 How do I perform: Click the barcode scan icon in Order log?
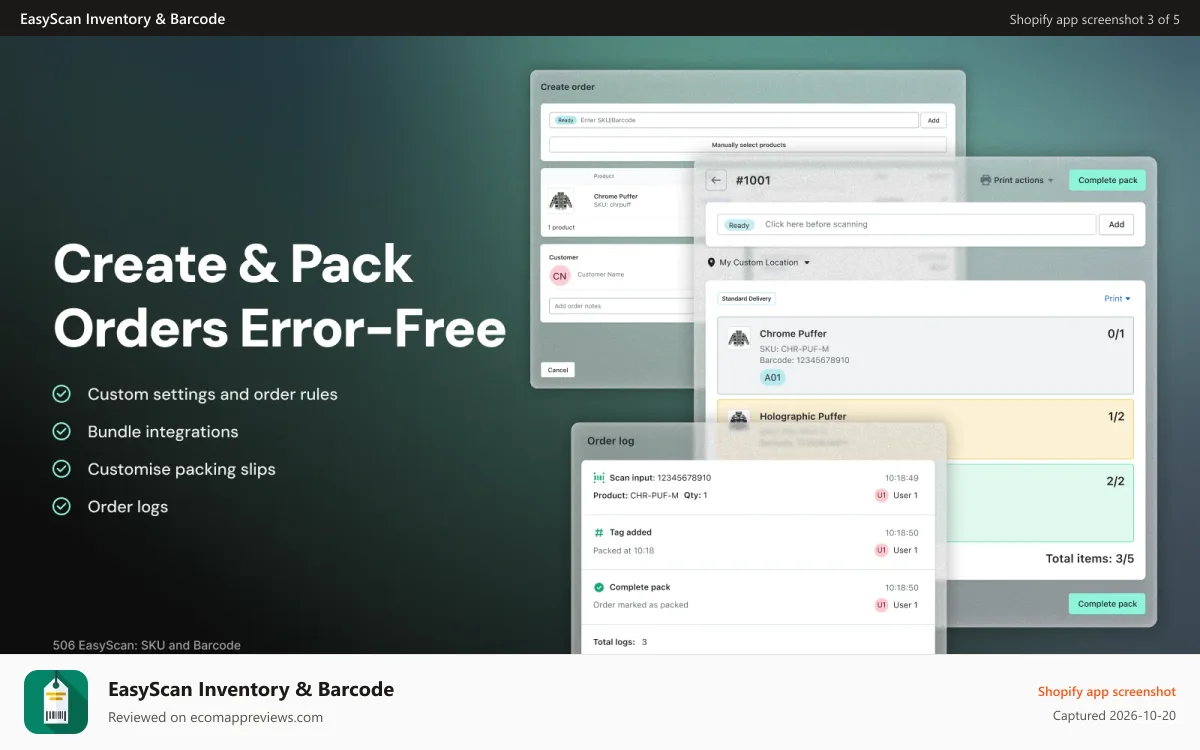[x=599, y=478]
